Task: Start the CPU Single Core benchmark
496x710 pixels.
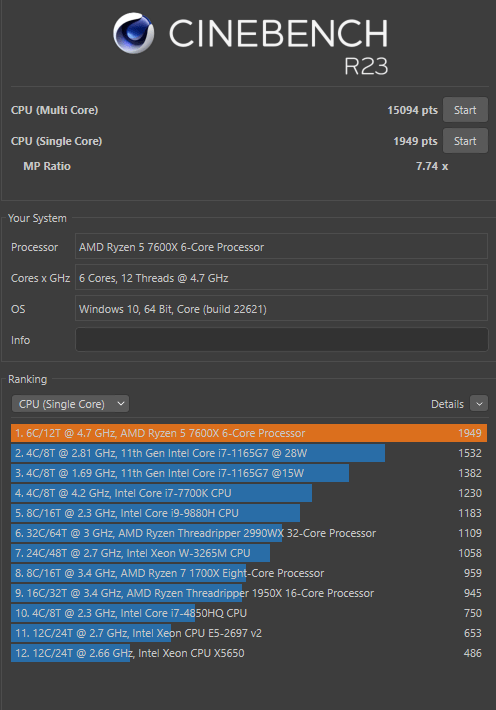Action: click(465, 141)
